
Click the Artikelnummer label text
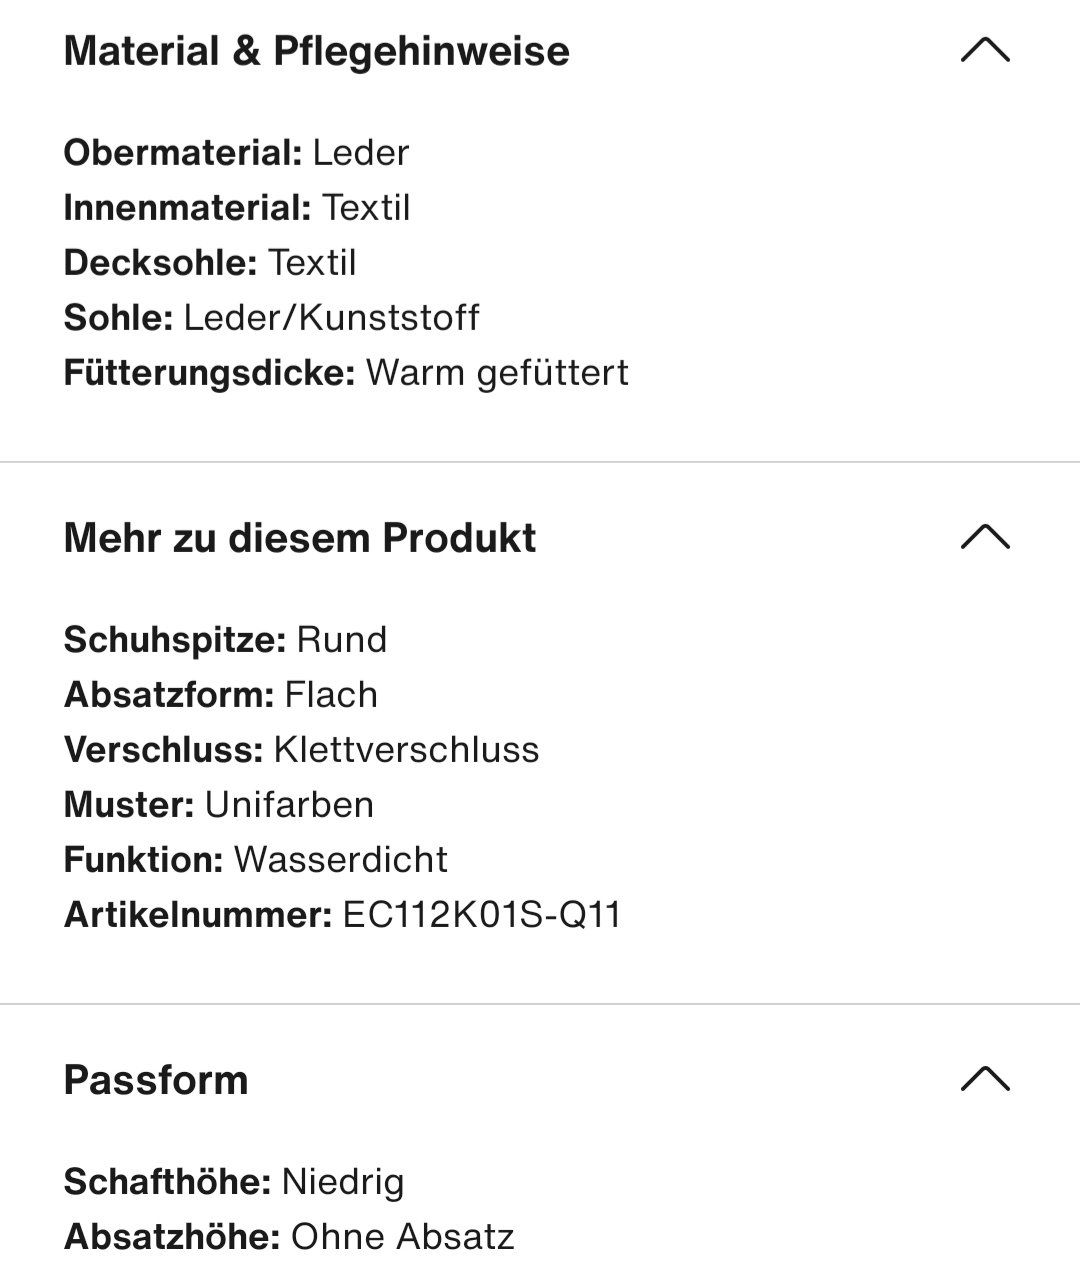198,915
